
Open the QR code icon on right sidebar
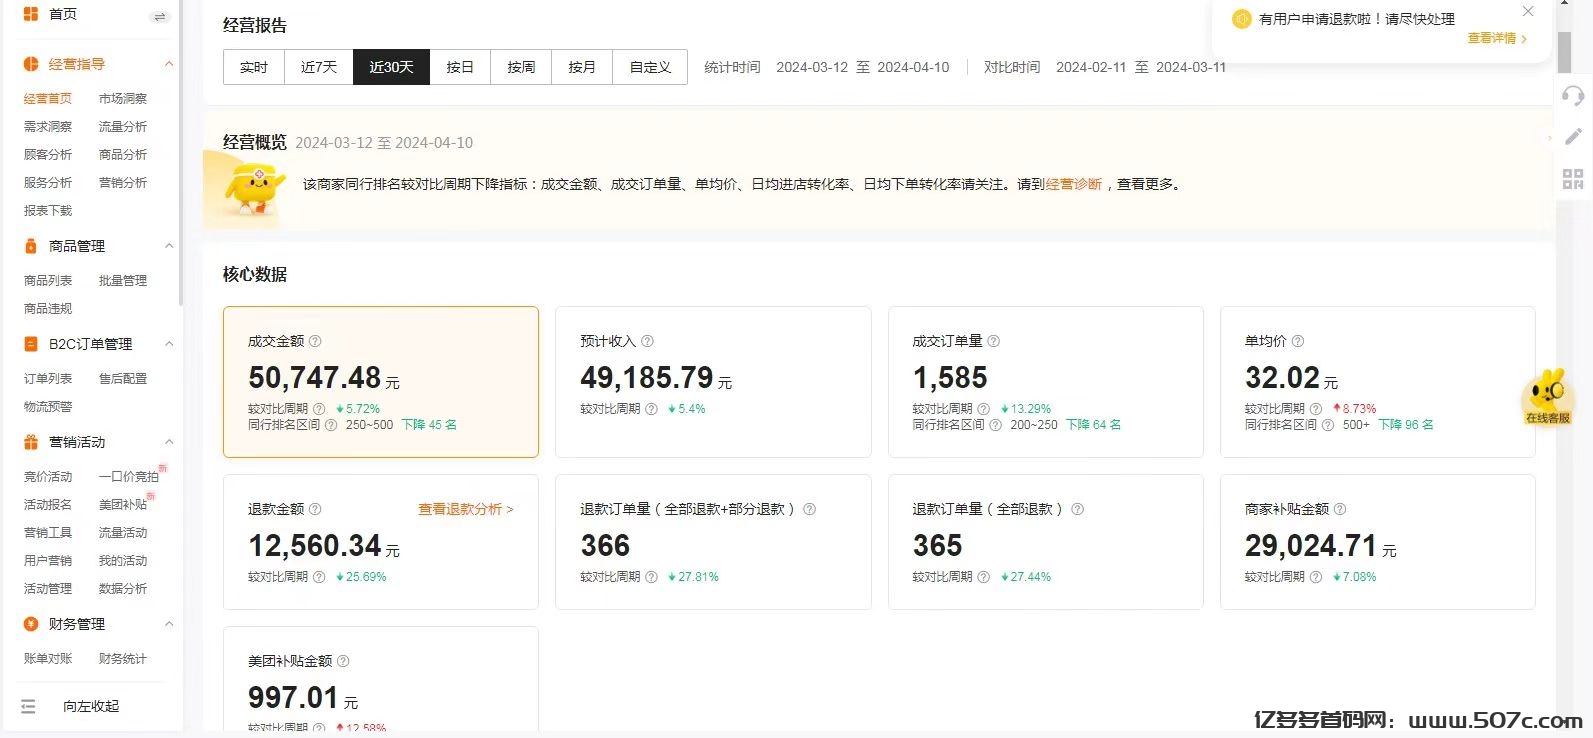pos(1573,179)
